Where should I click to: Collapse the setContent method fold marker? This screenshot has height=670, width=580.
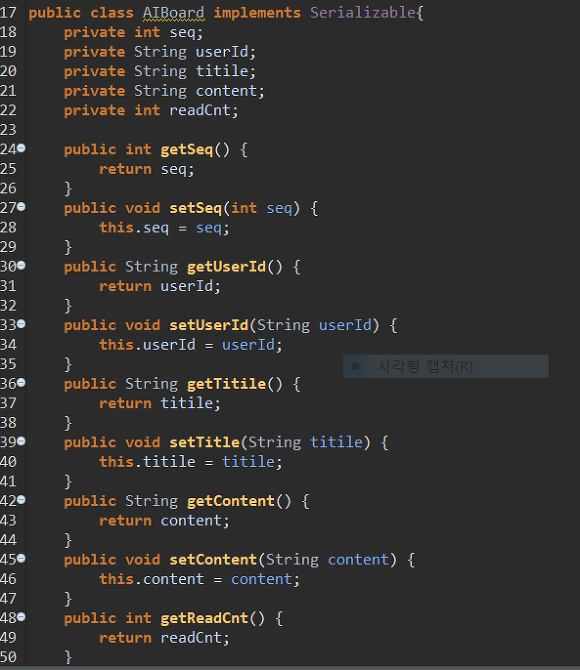point(21,558)
